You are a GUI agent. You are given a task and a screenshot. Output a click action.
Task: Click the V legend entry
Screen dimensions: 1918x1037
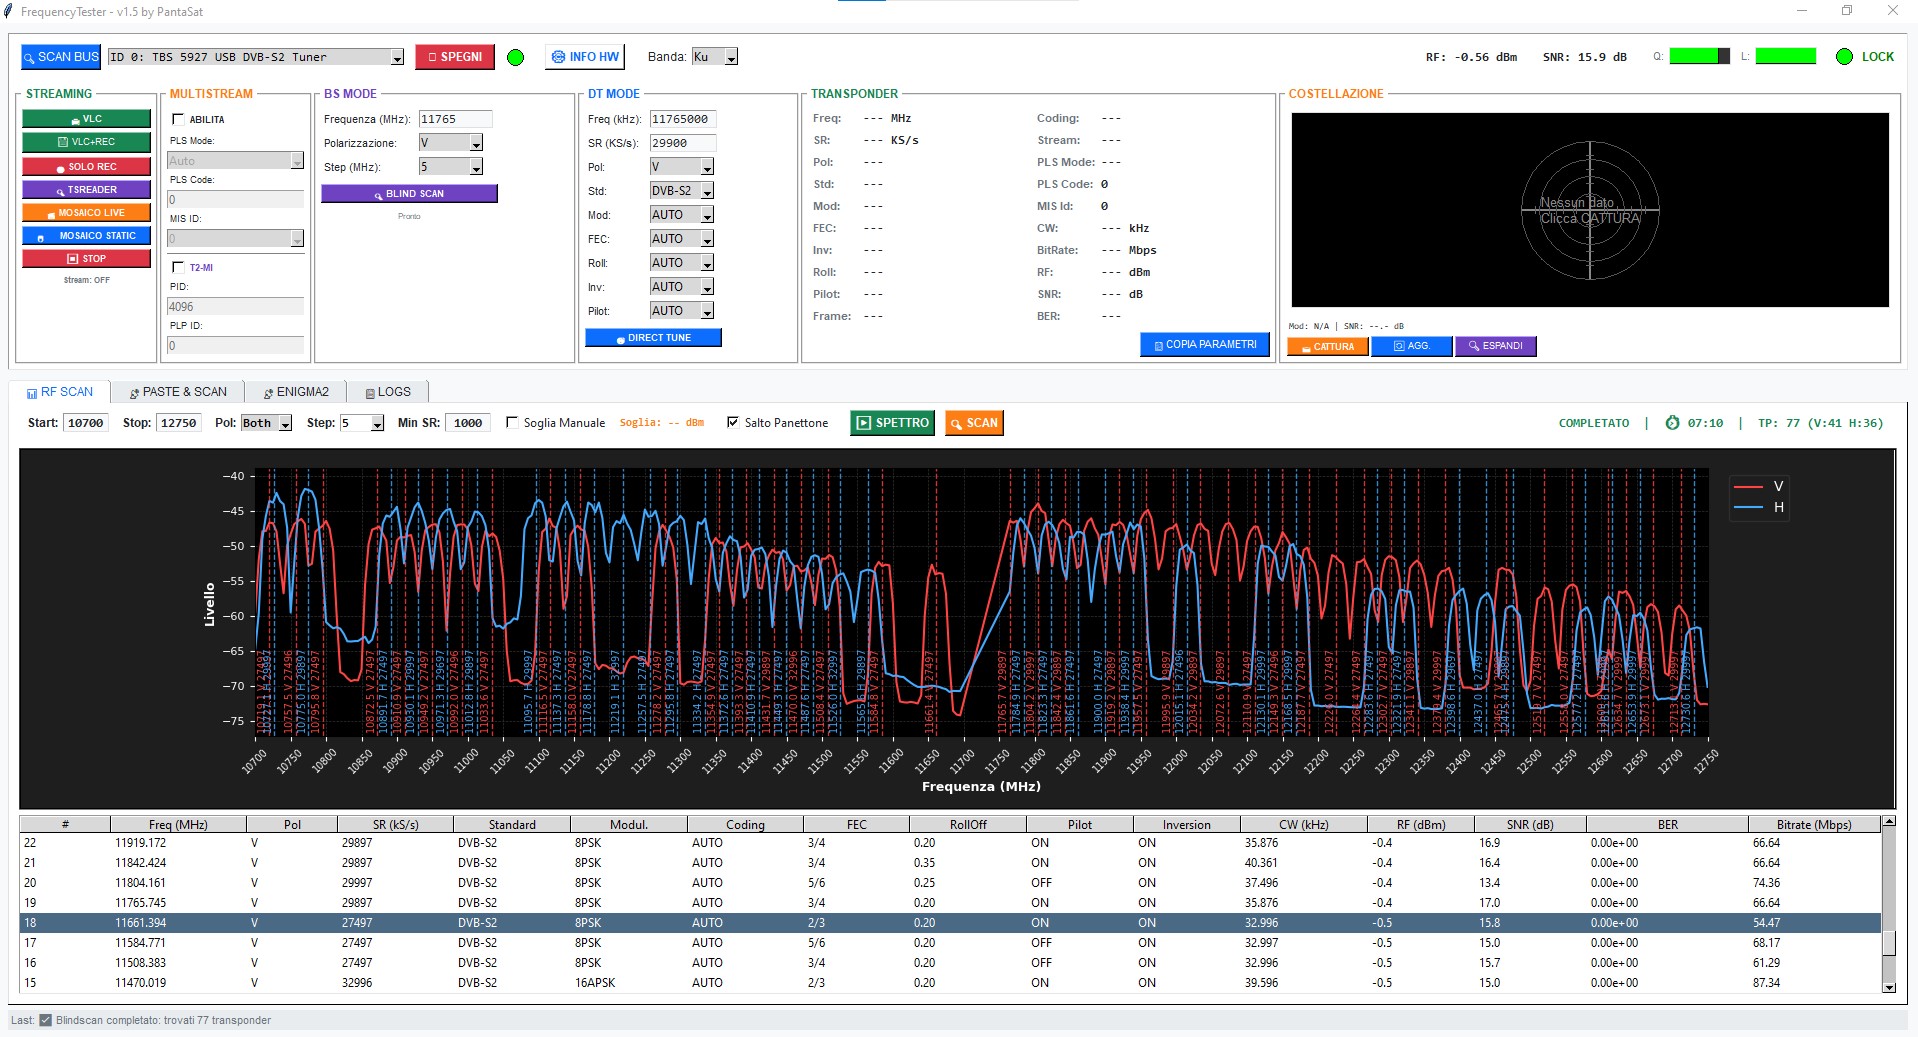[1759, 486]
